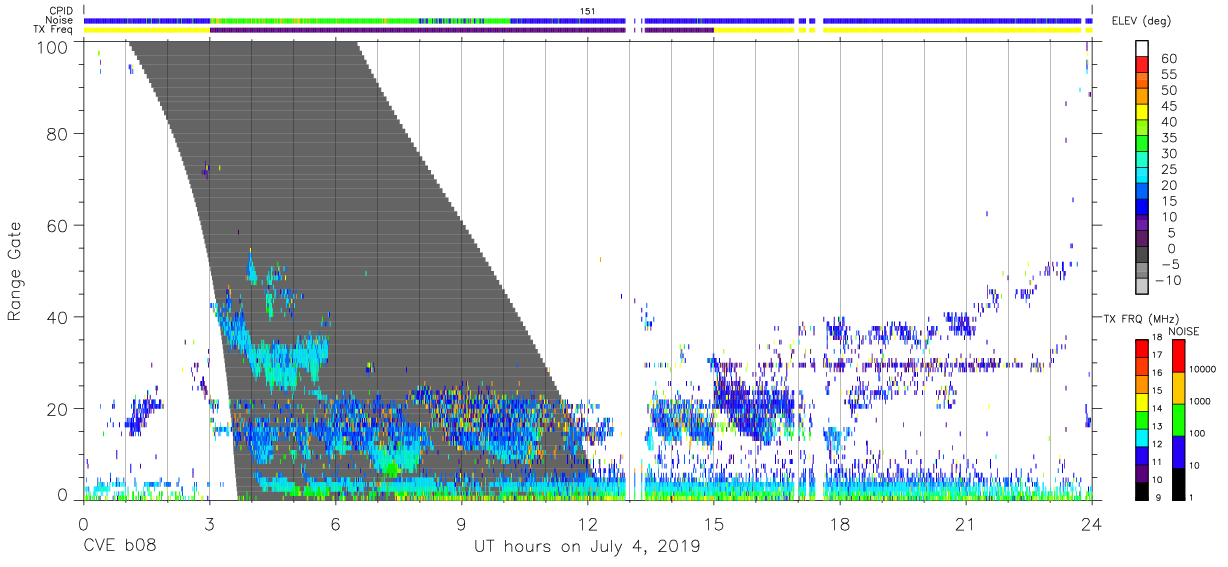The width and height of the screenshot is (1228, 567).
Task: Click x-axis hour label 6
Action: coord(335,523)
